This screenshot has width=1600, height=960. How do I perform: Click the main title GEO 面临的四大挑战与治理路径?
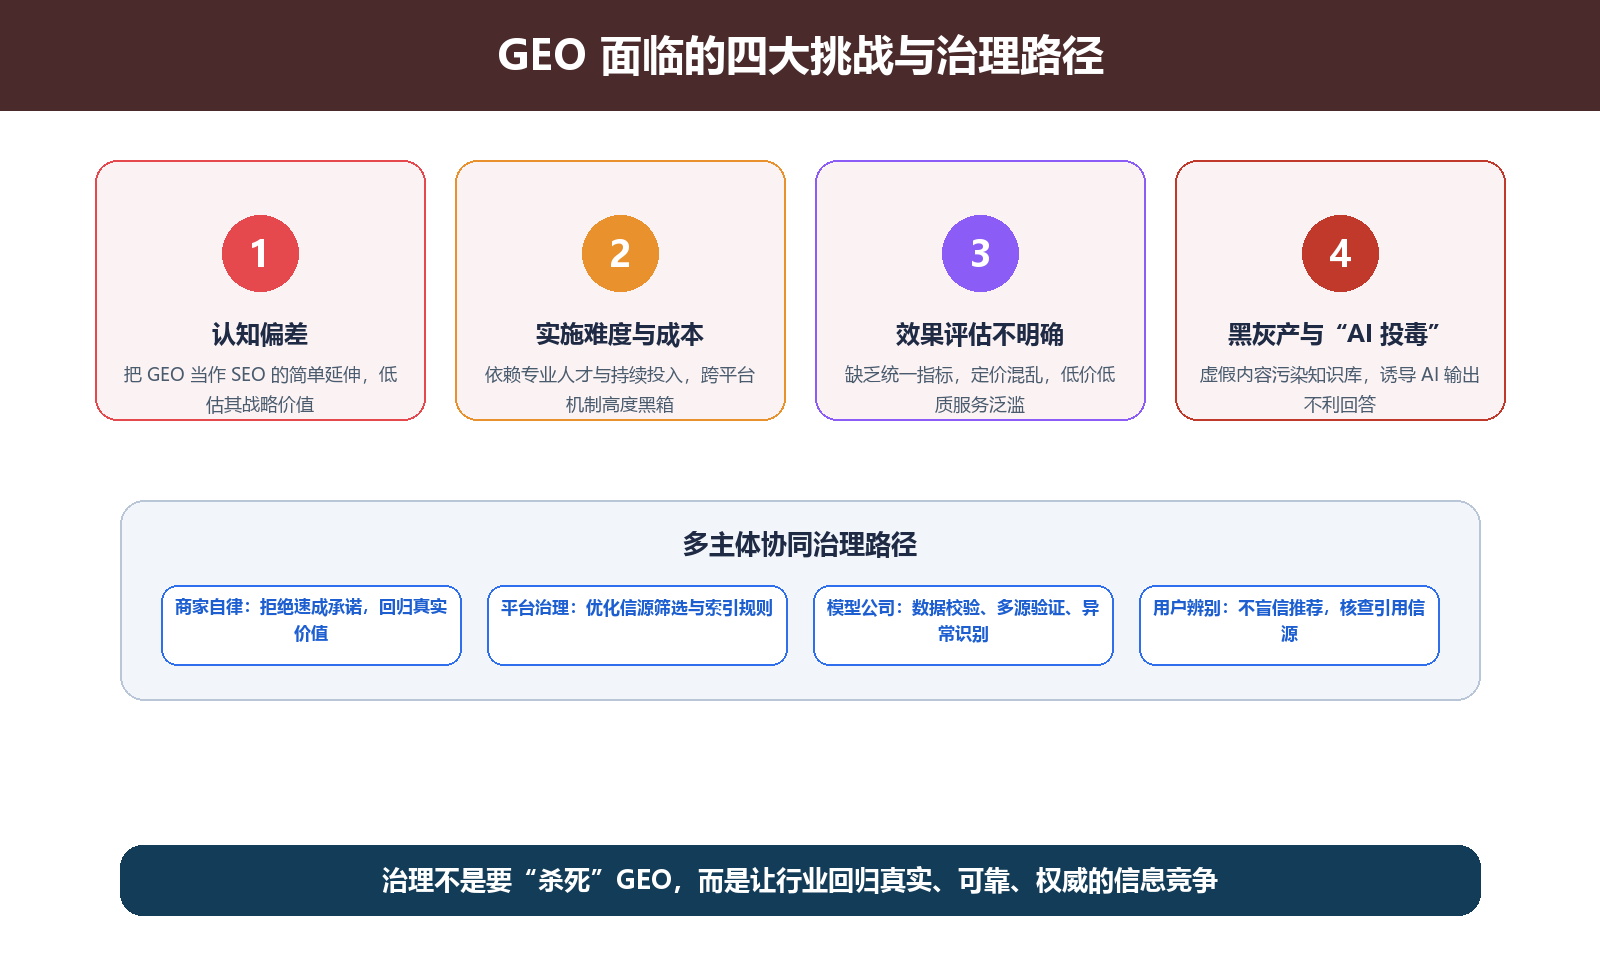800,56
